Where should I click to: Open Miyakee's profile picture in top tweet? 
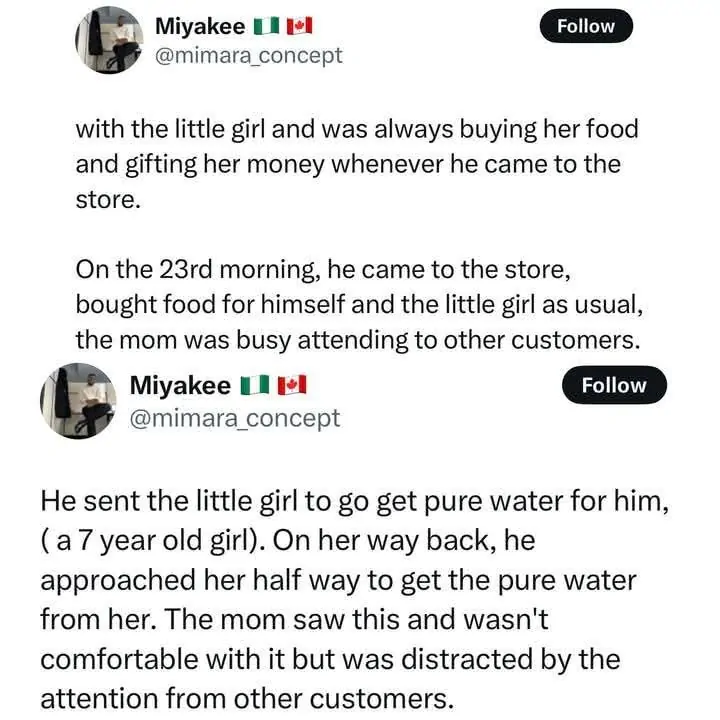(x=110, y=39)
